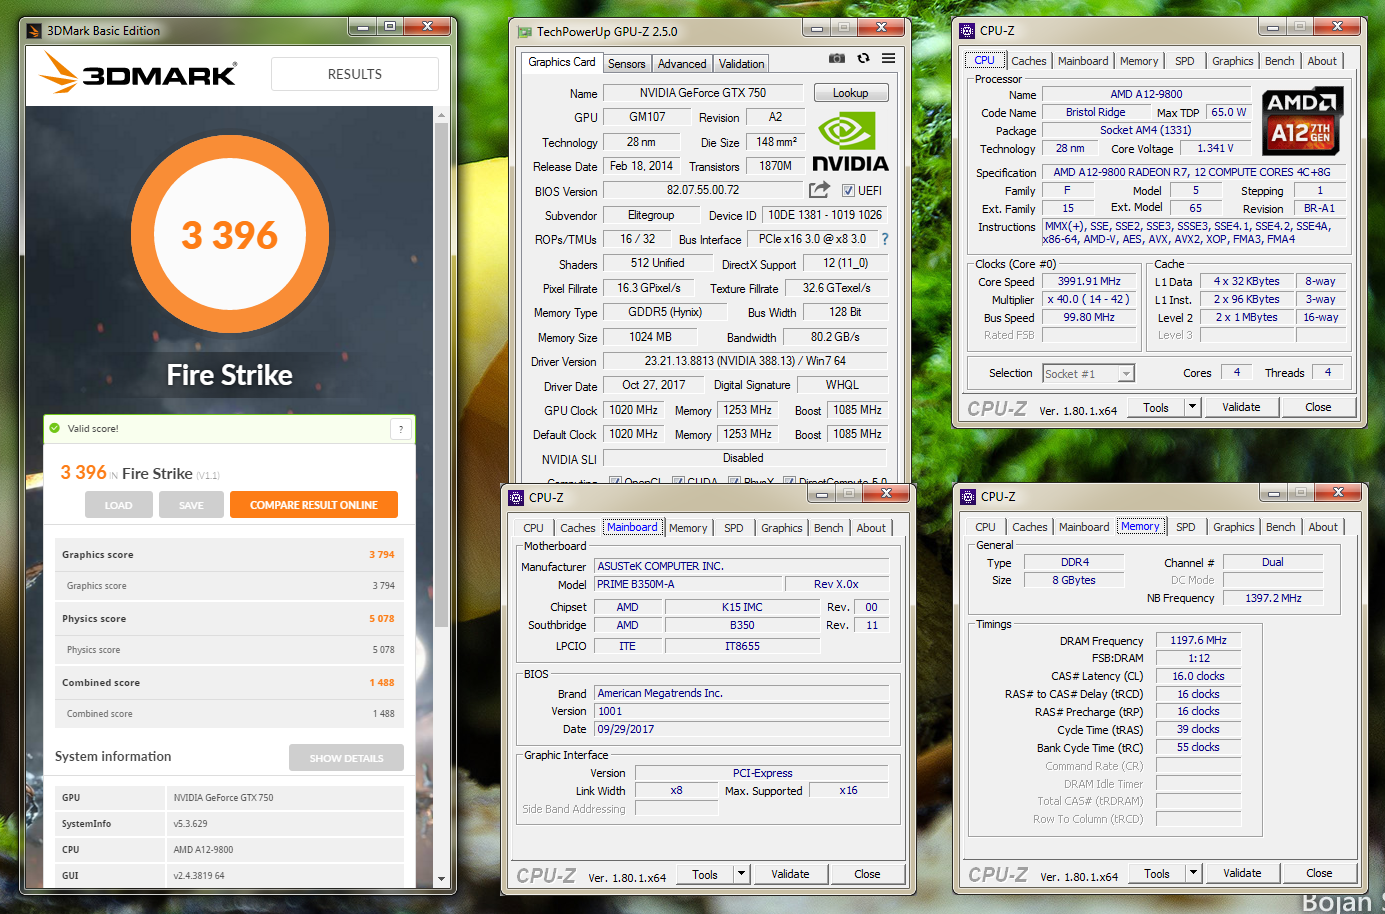Click the title bar icon of the CPU tab CPU-Z window
The image size is (1385, 914).
point(967,31)
